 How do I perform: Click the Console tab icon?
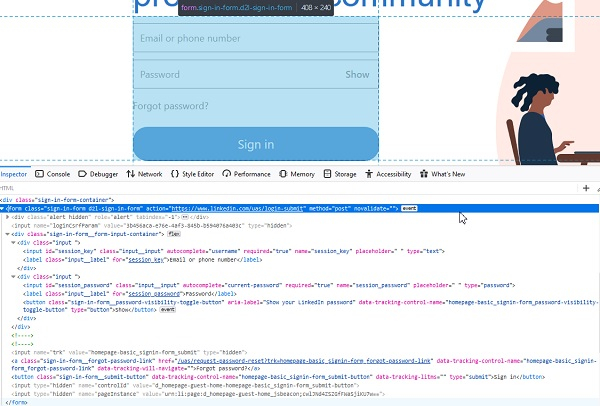pos(39,174)
